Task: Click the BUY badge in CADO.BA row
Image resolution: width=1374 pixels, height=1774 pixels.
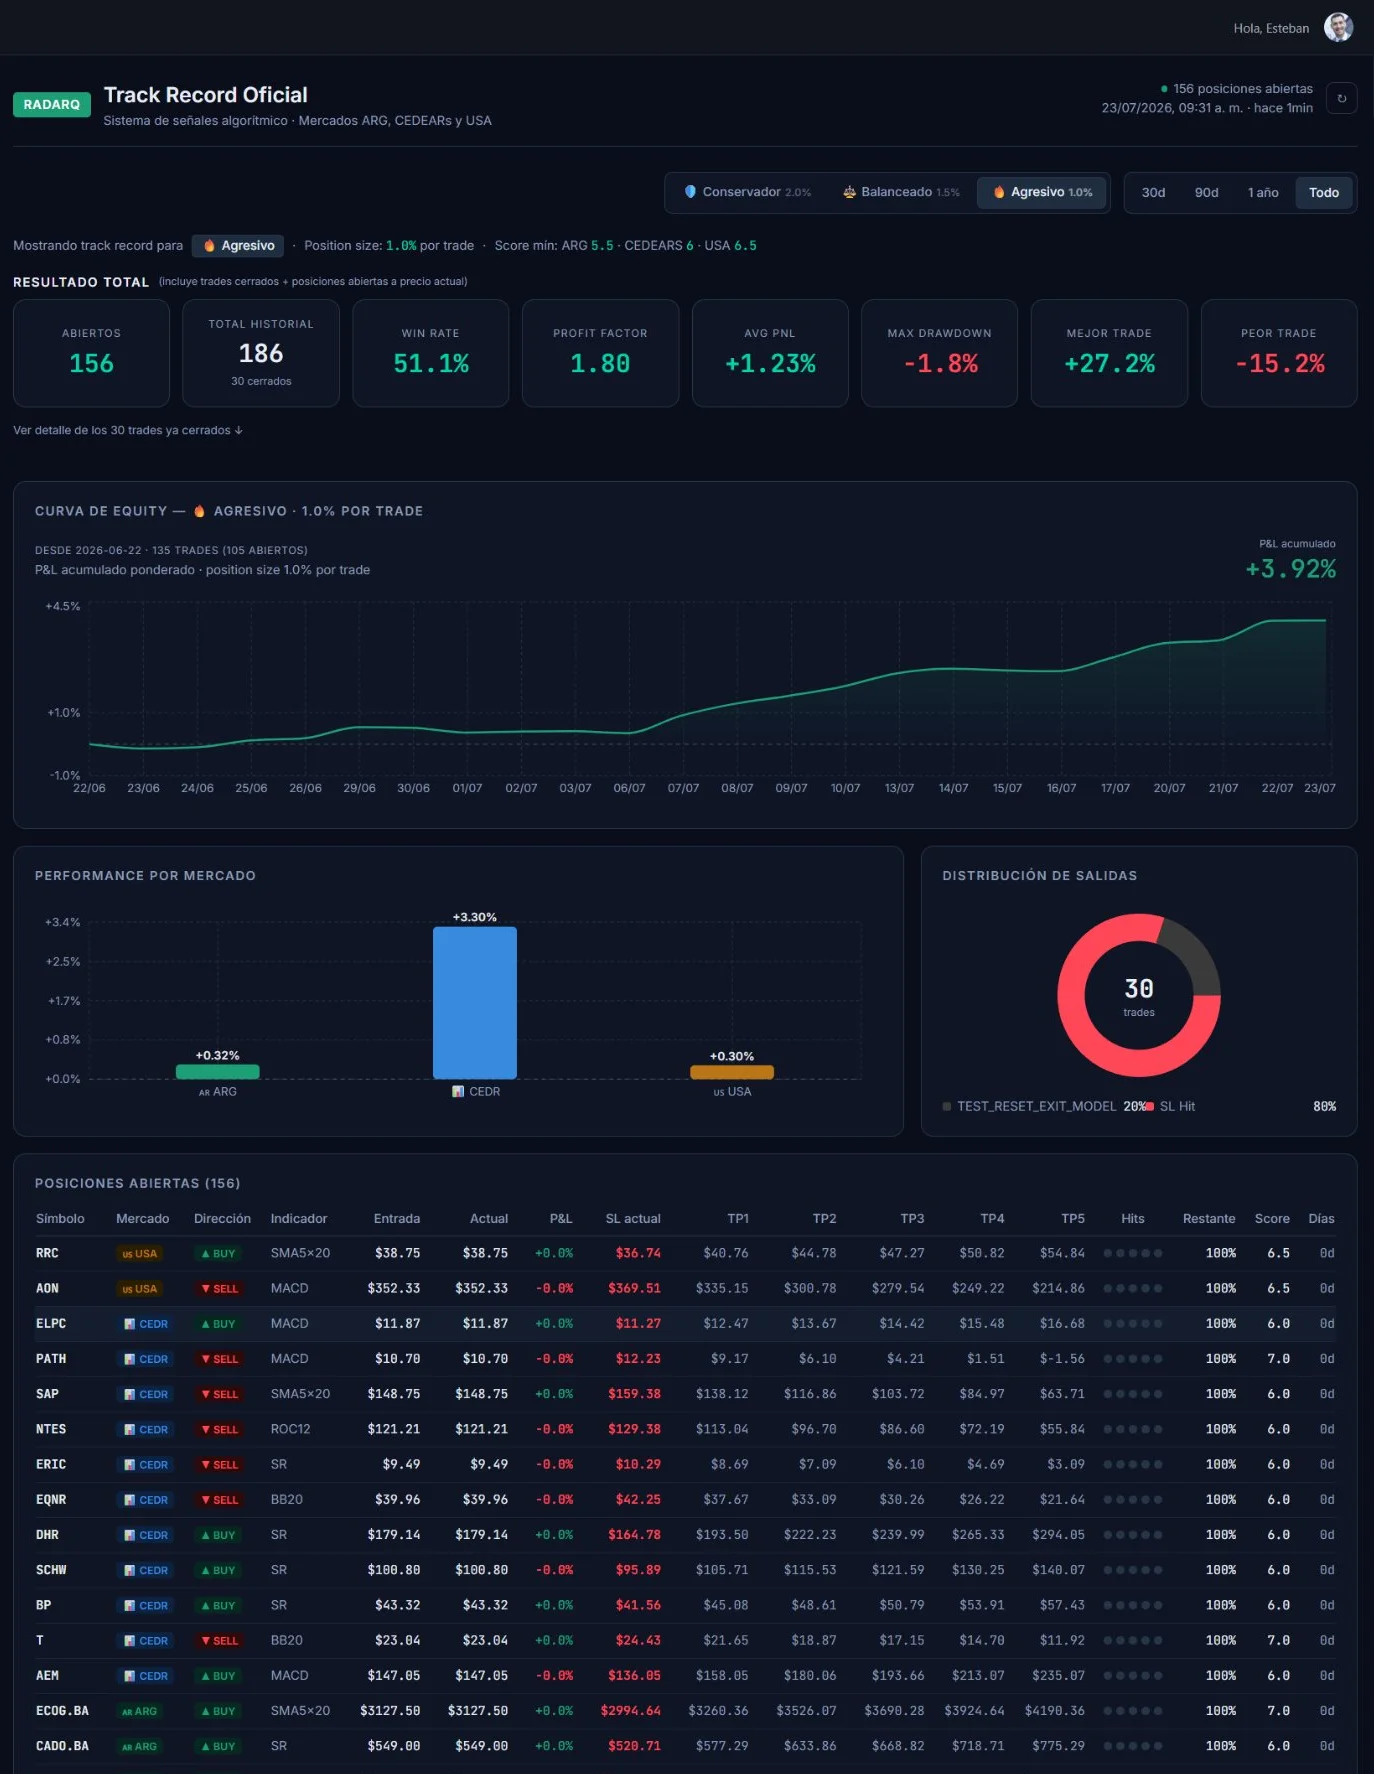Action: coord(219,1746)
